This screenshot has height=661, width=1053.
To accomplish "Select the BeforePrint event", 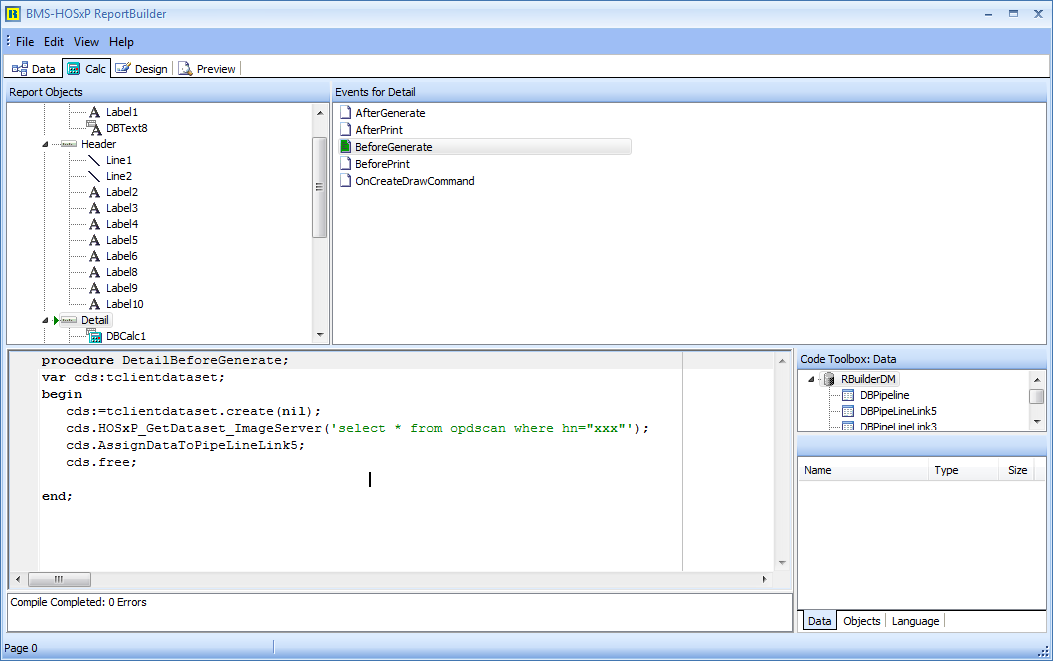I will [382, 164].
